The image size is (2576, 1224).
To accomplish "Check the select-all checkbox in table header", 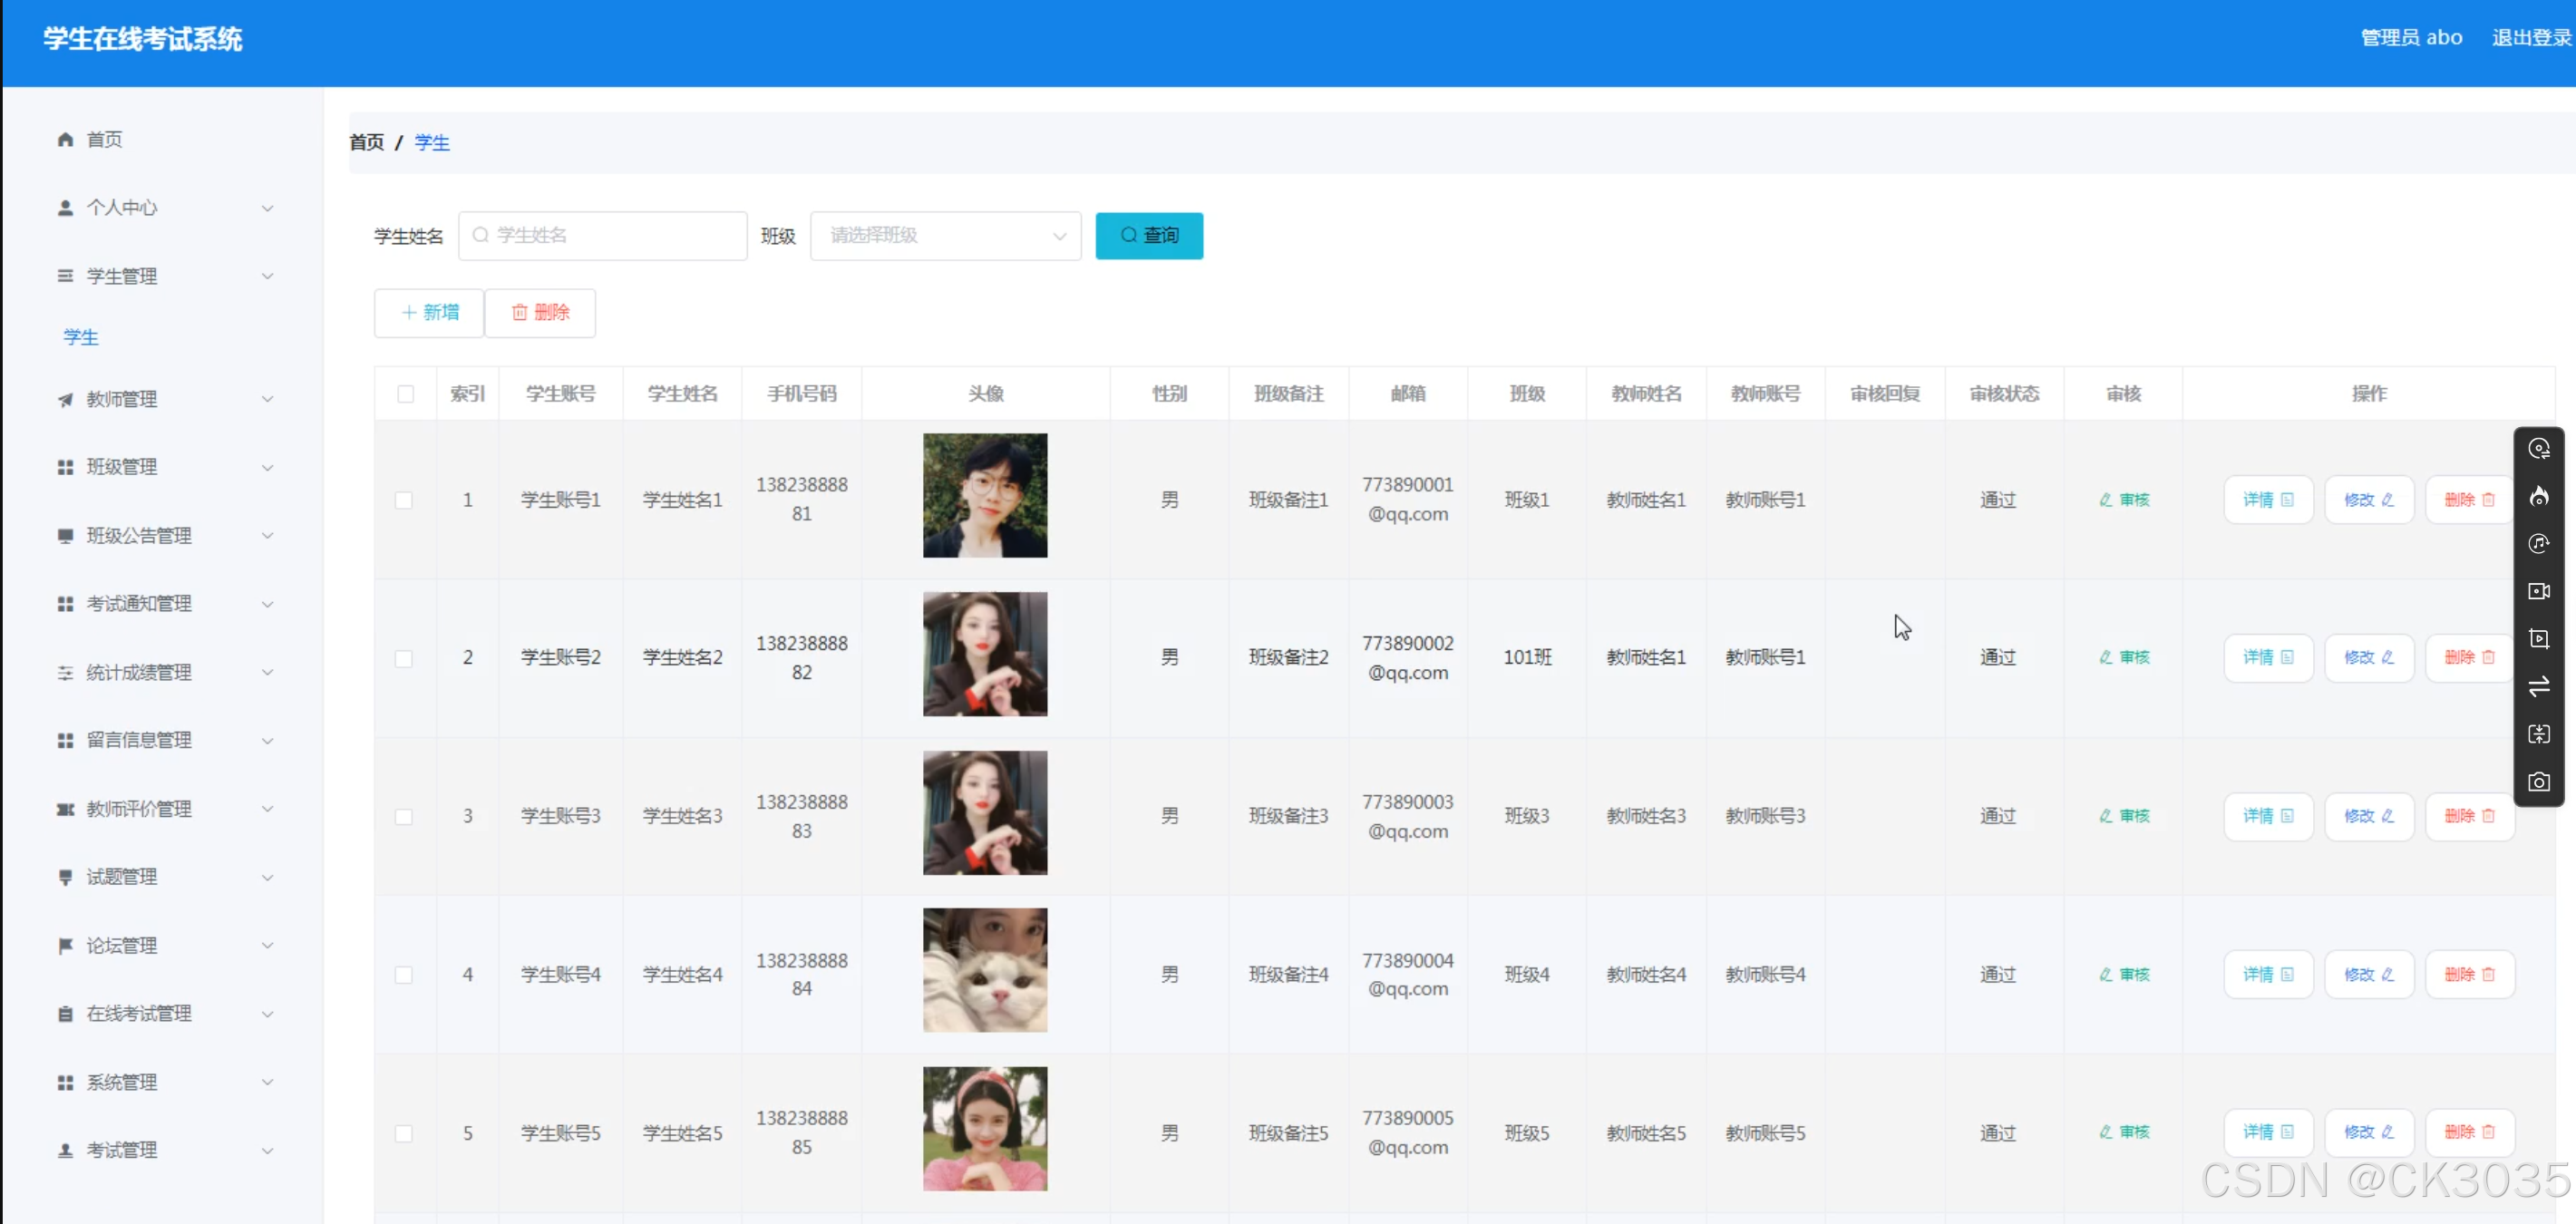I will coord(405,394).
